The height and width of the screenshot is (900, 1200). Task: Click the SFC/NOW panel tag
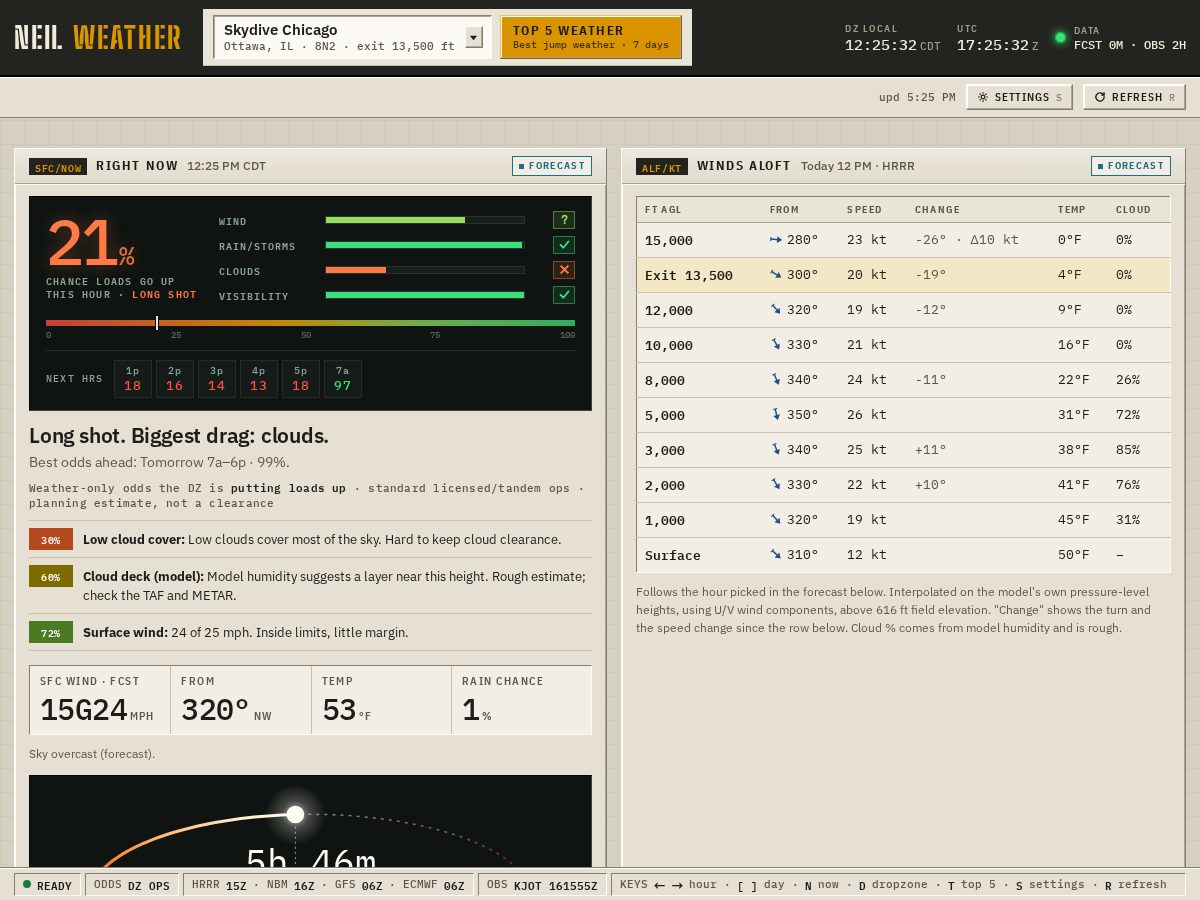tap(58, 167)
